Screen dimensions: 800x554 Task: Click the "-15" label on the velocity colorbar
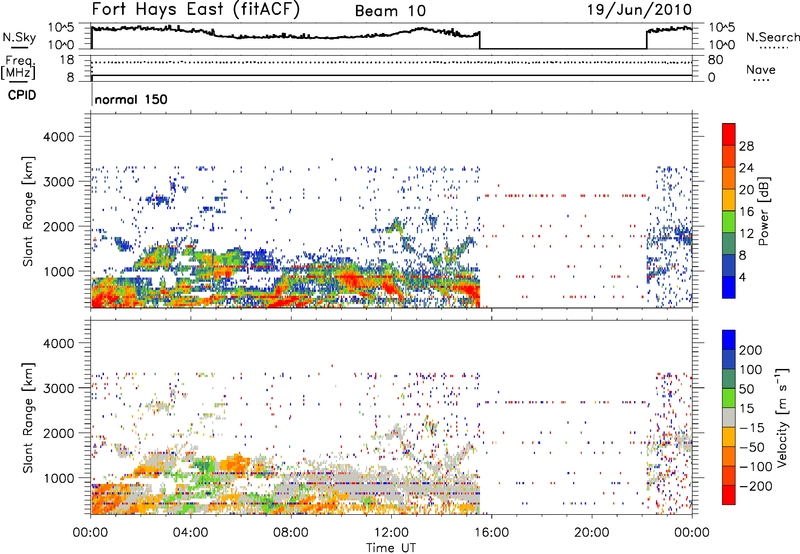(x=752, y=428)
